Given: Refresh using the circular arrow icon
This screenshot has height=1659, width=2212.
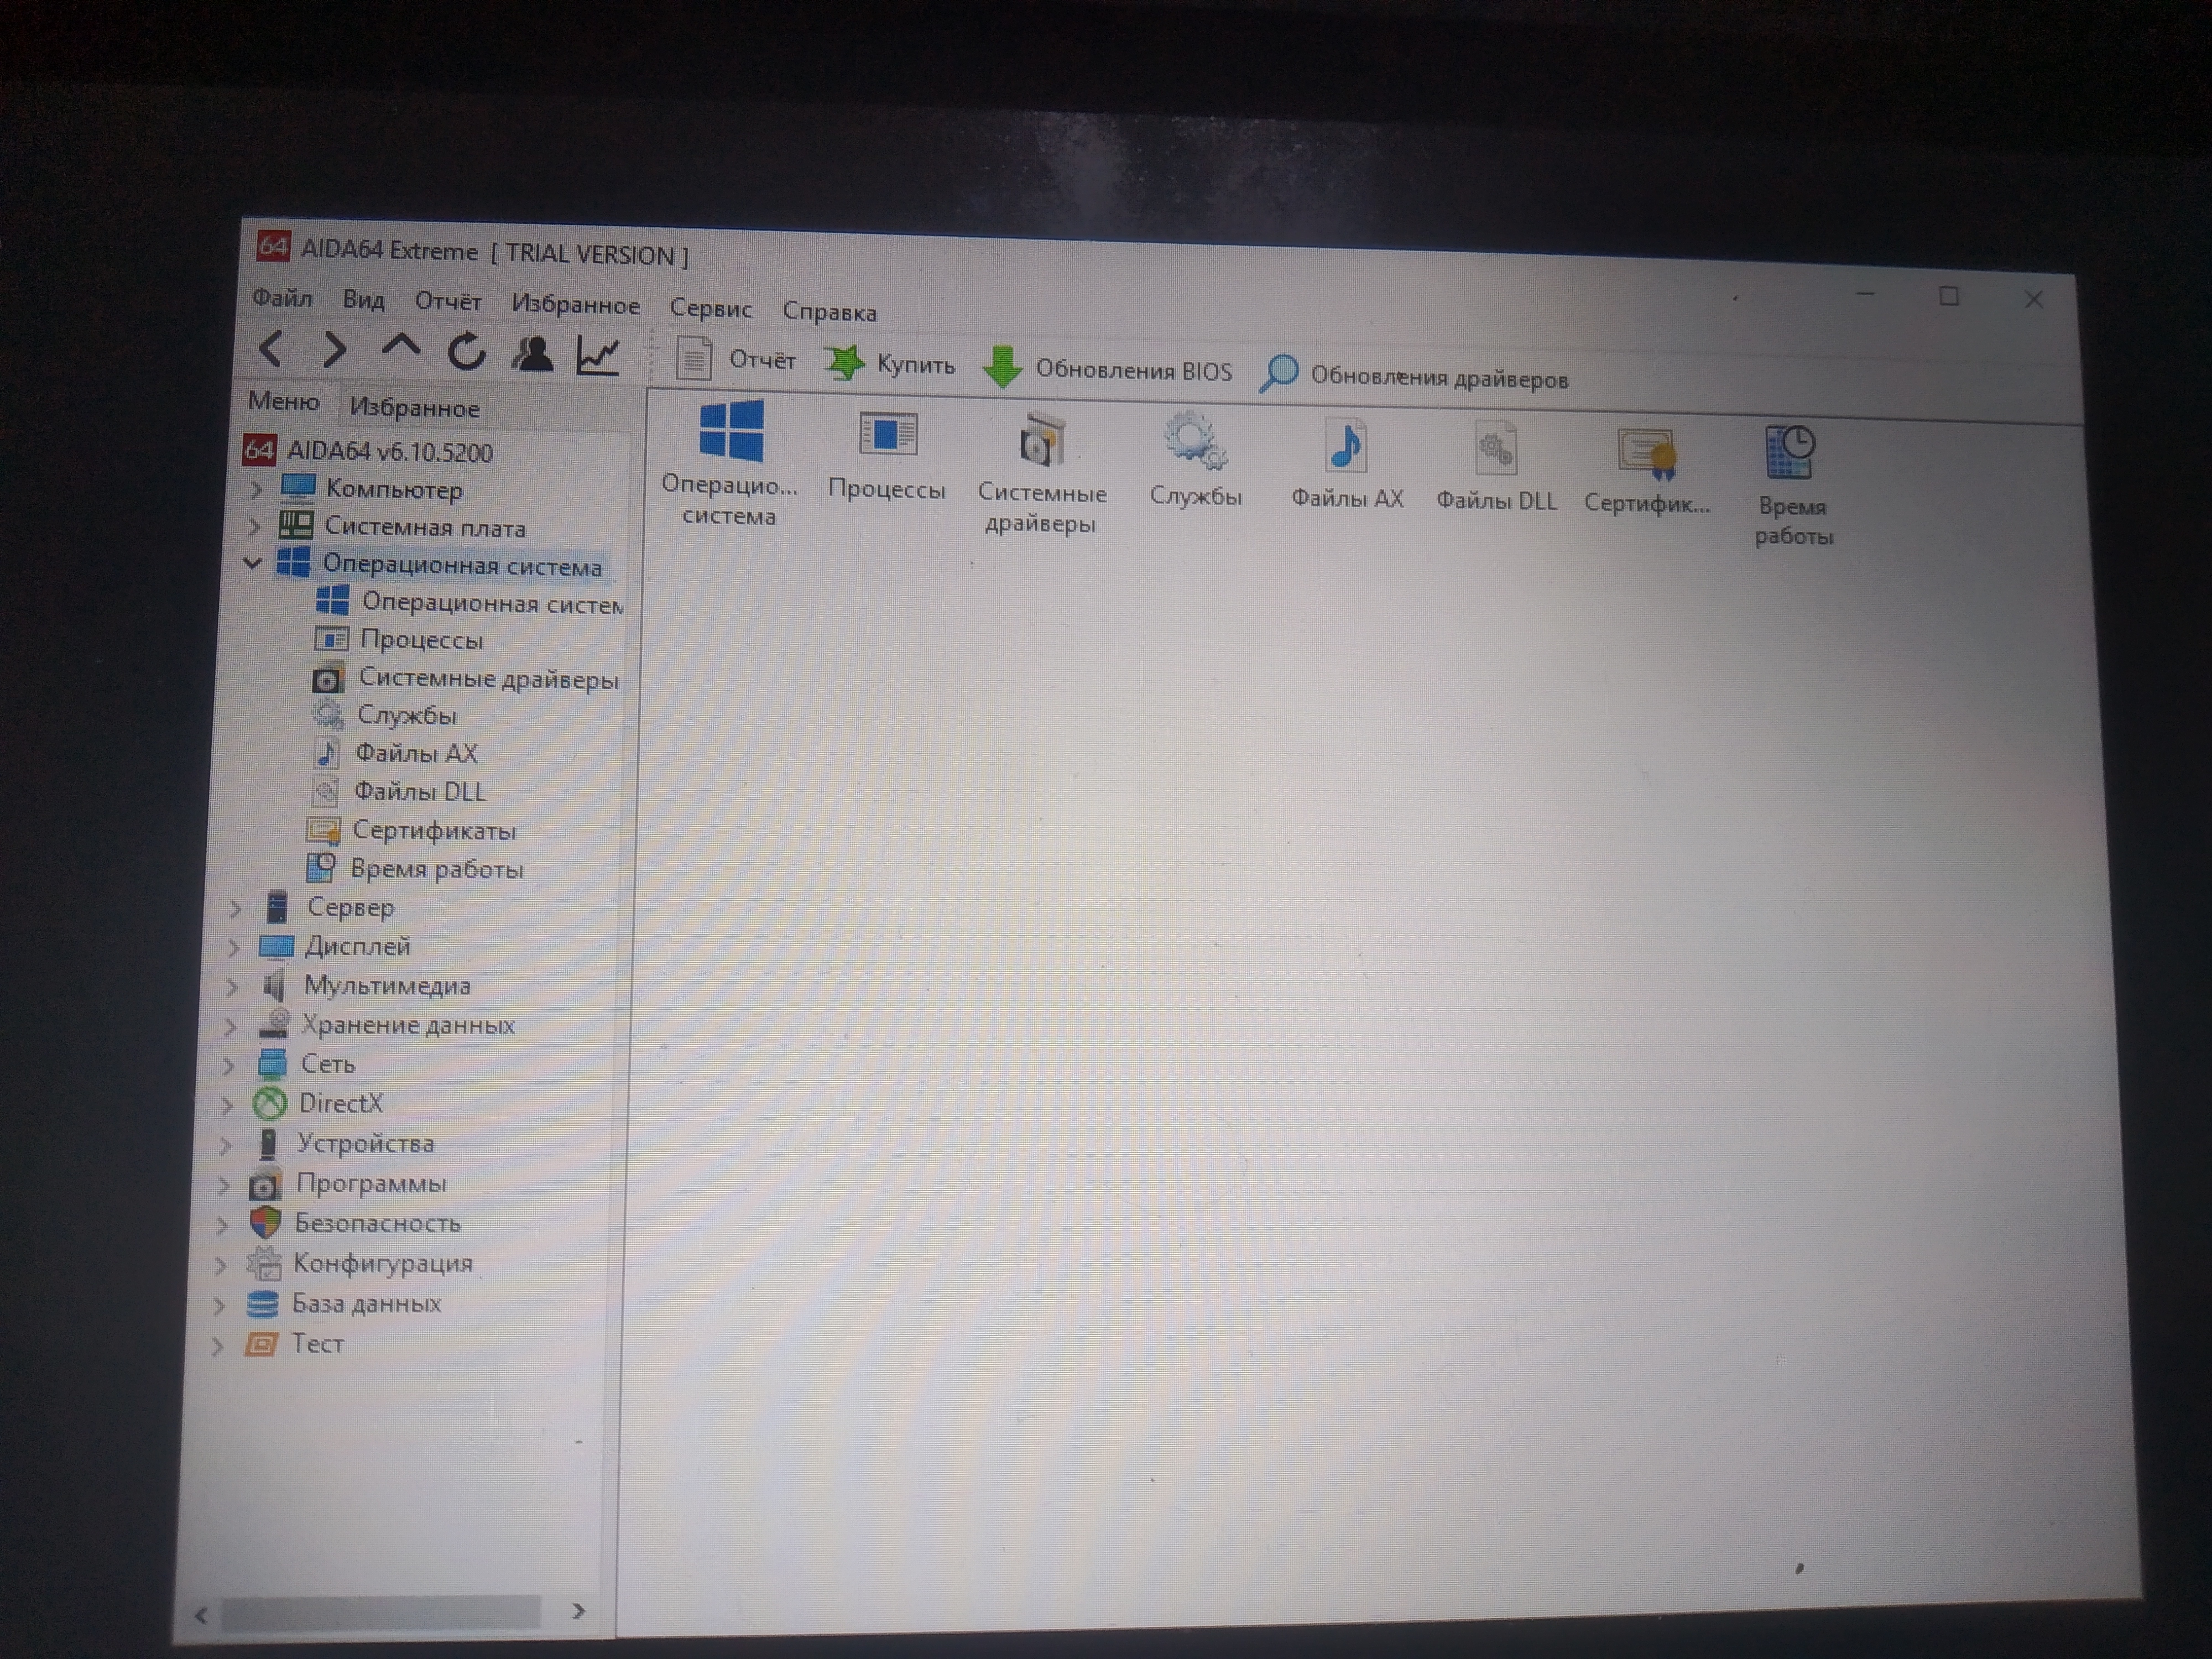Looking at the screenshot, I should [x=467, y=351].
